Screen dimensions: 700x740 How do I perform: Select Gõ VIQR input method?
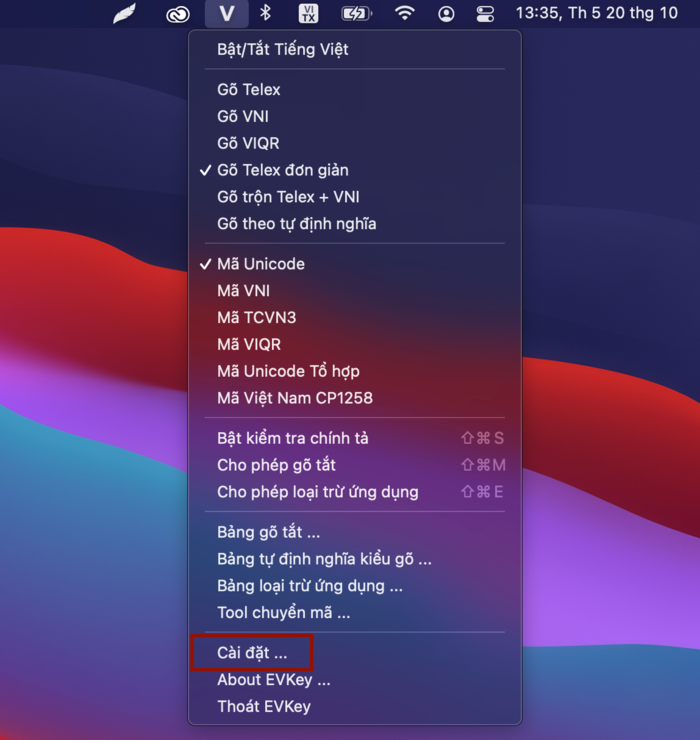(x=355, y=143)
